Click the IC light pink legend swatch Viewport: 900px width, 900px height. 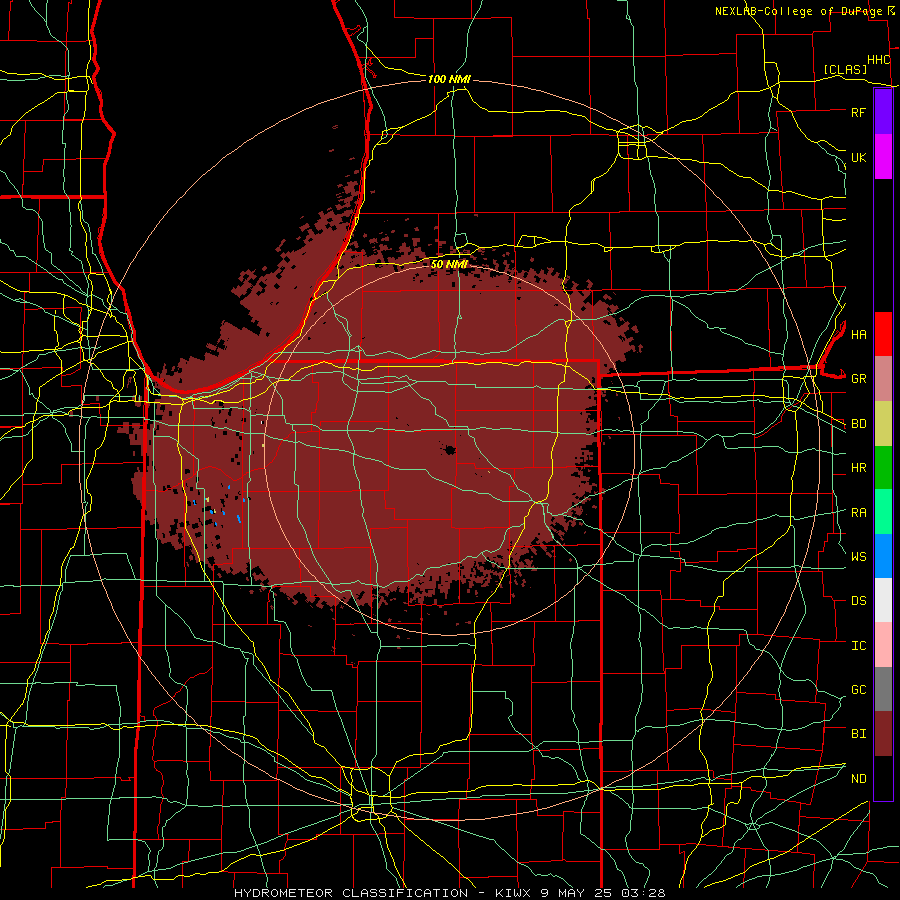pos(883,645)
